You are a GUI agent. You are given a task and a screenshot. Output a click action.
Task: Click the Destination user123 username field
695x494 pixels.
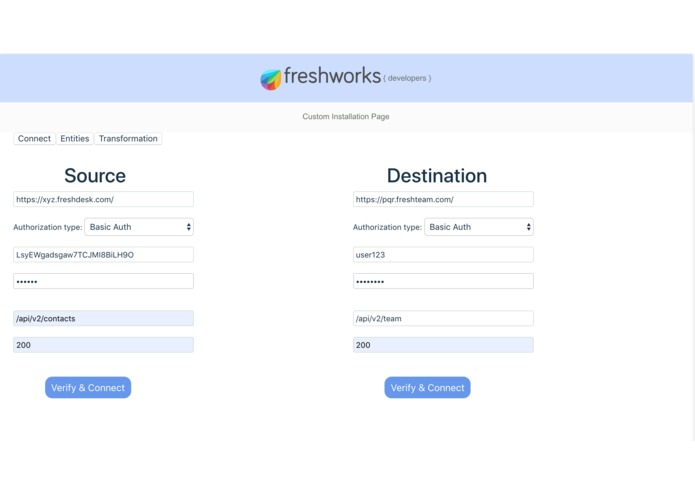click(x=443, y=255)
